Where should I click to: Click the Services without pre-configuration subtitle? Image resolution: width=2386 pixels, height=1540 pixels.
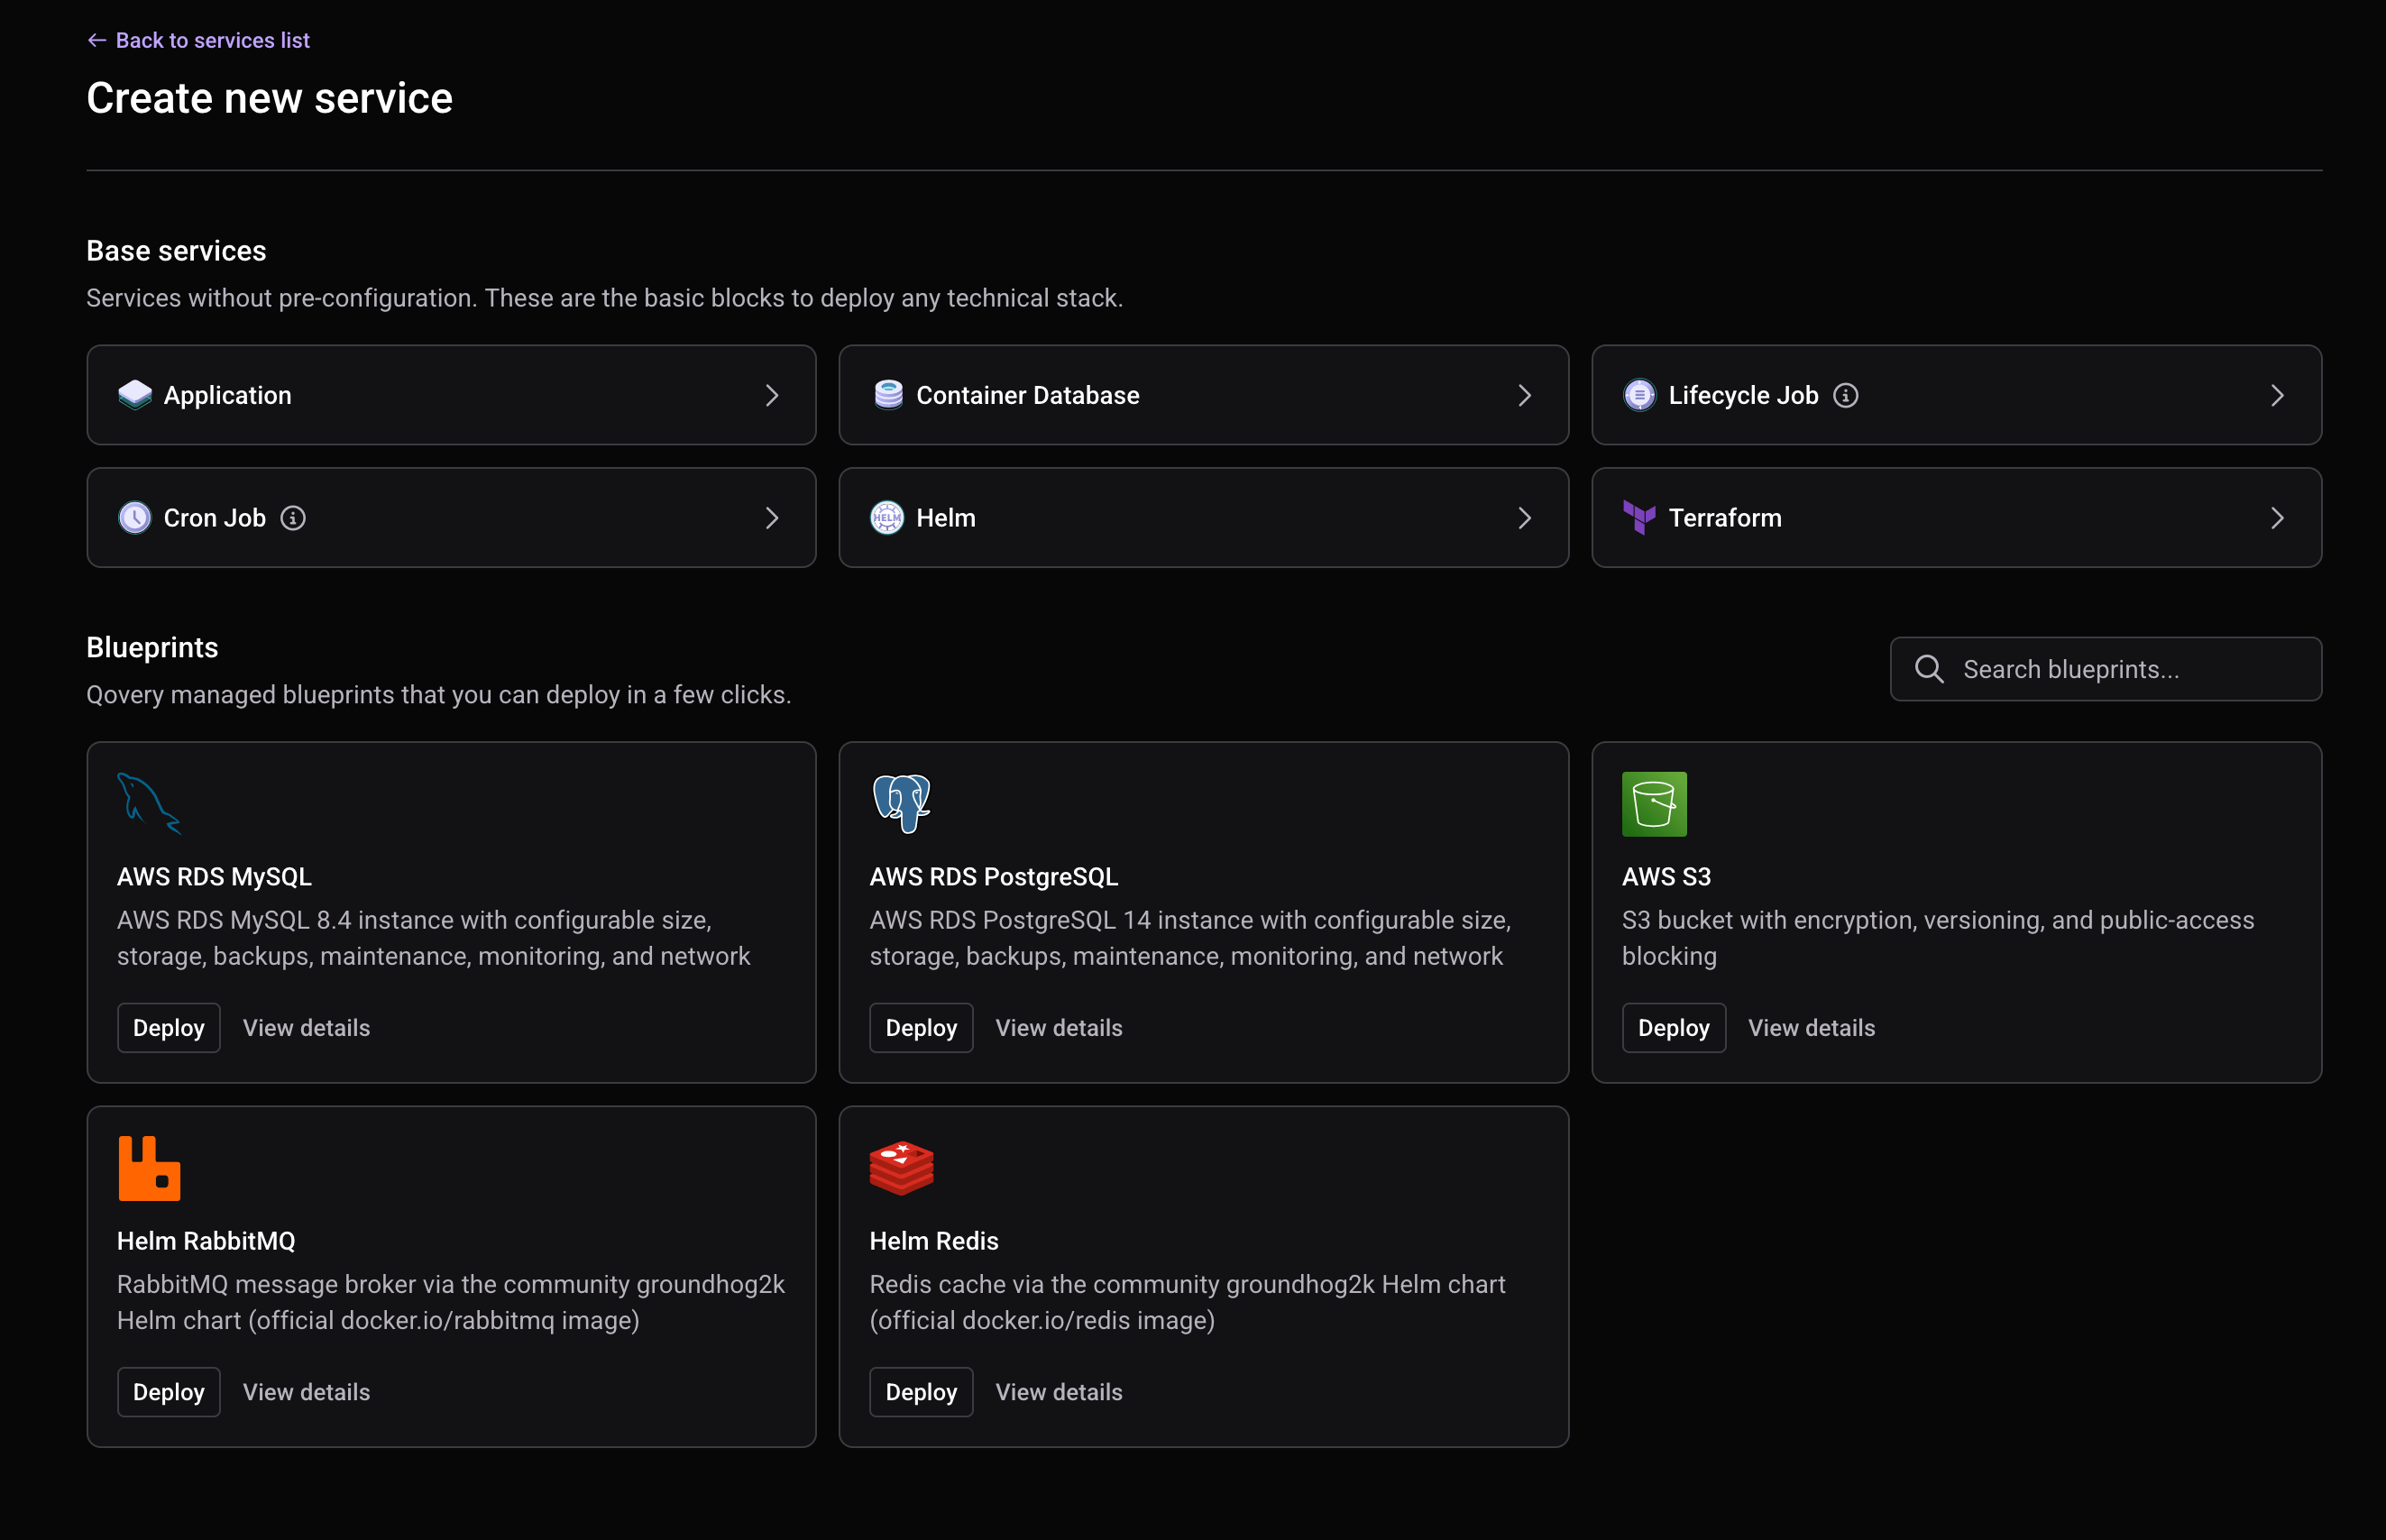605,298
